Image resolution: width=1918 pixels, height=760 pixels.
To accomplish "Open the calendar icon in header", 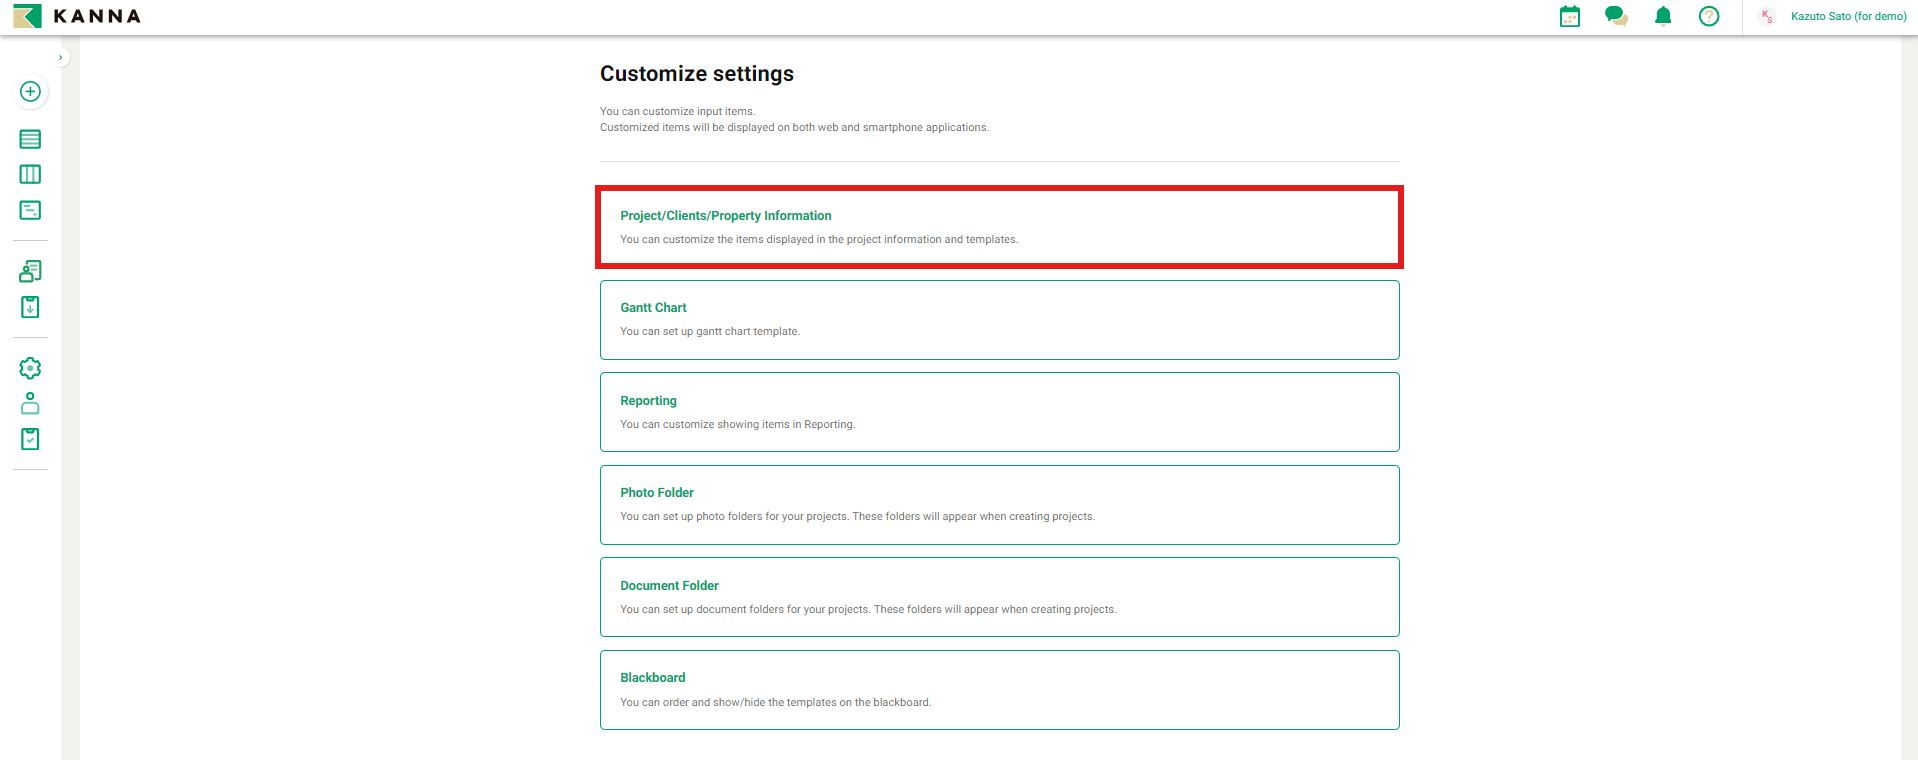I will click(1570, 16).
